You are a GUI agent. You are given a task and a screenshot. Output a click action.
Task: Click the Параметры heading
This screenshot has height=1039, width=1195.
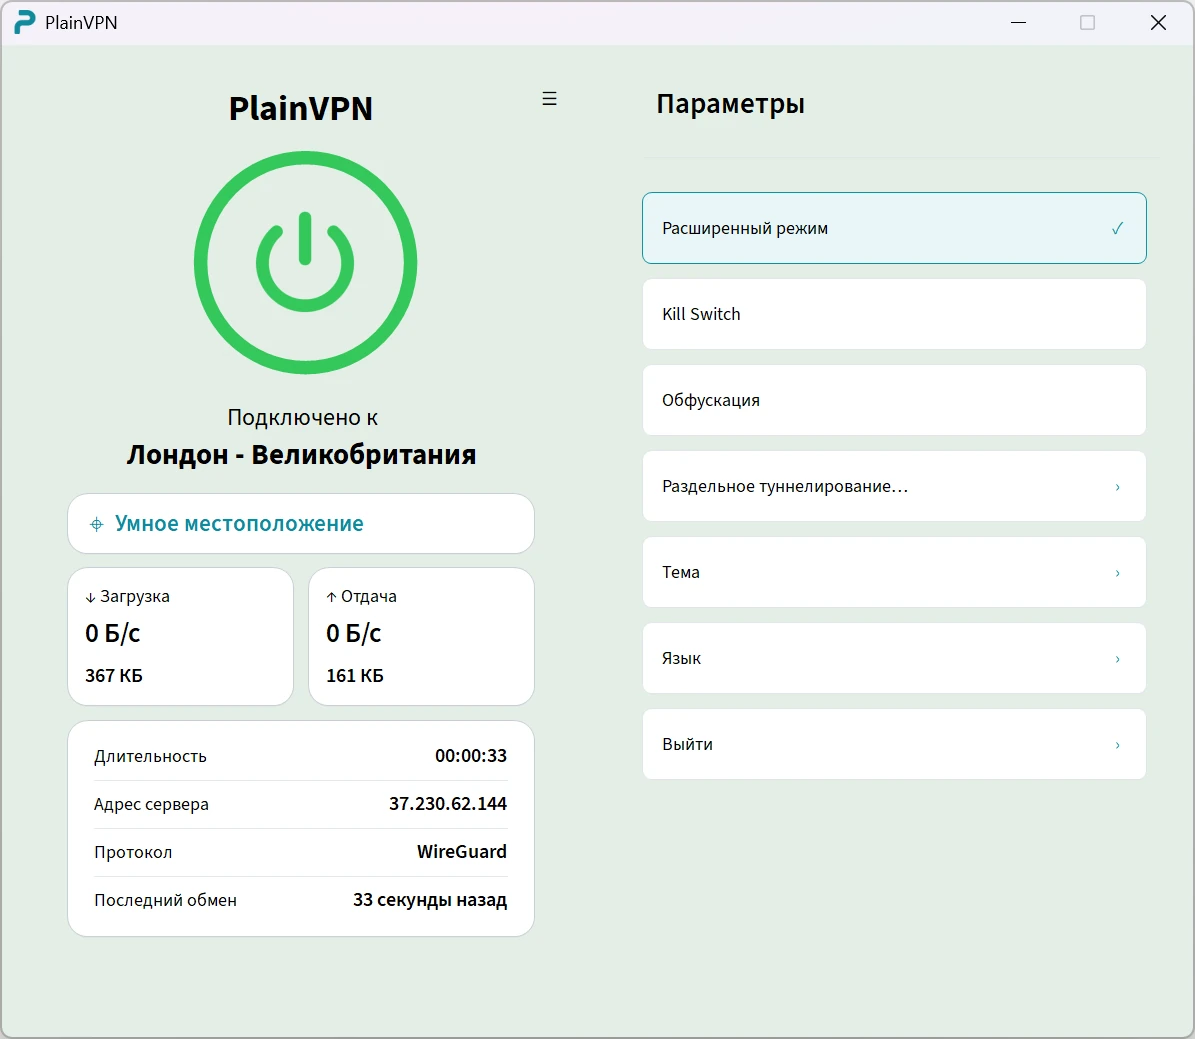(730, 104)
